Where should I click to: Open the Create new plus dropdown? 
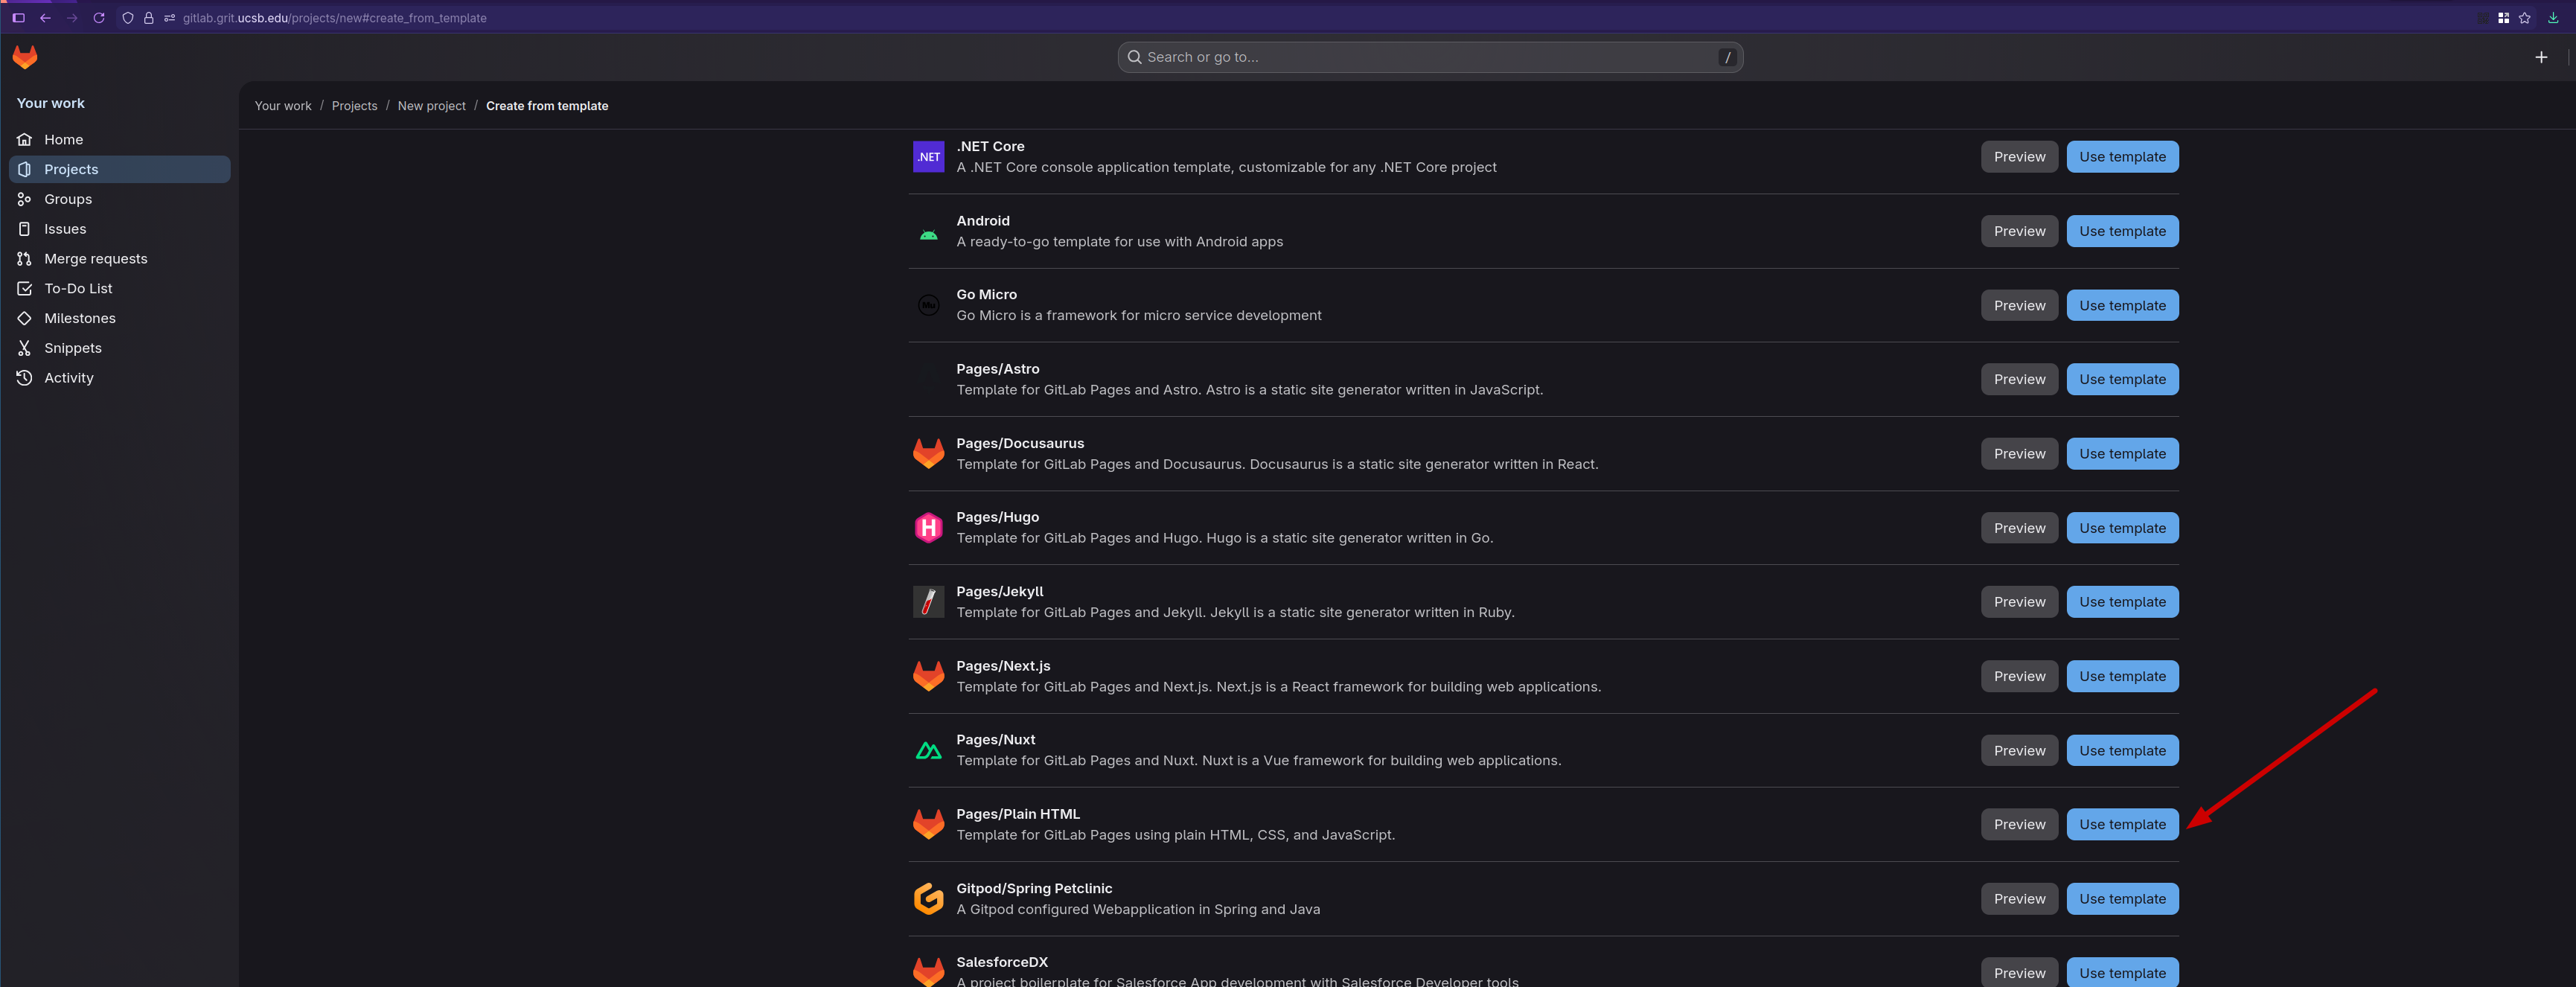[2541, 57]
